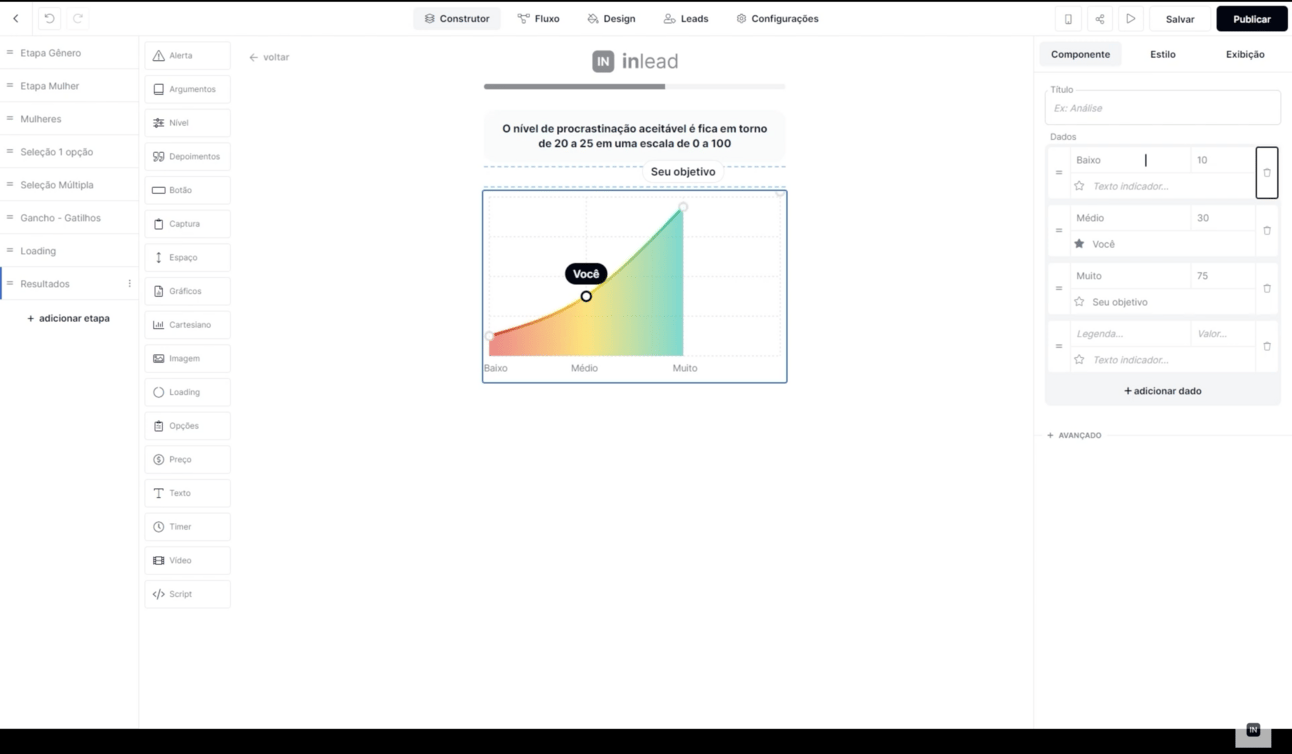Click the voltar link

tap(269, 57)
